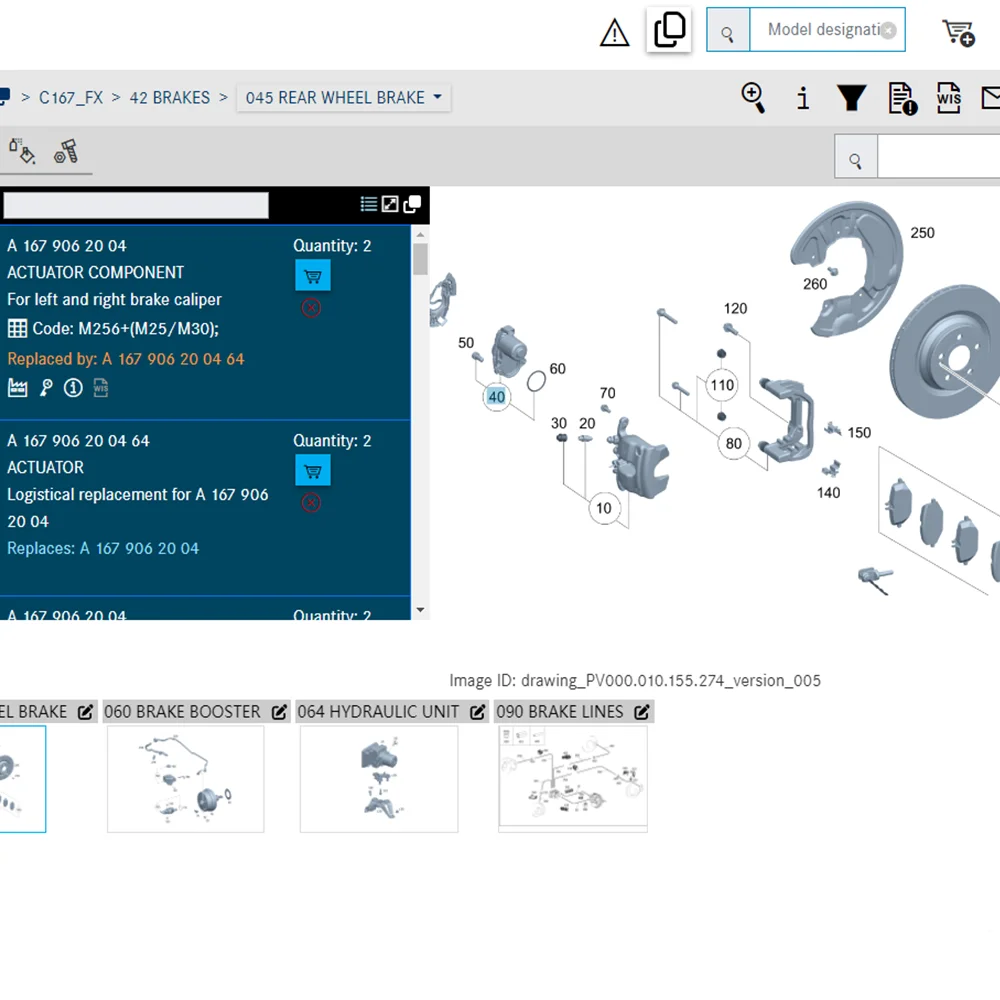Screen dimensions: 1000x1000
Task: Select callout 110 in drawing
Action: pyautogui.click(x=722, y=385)
